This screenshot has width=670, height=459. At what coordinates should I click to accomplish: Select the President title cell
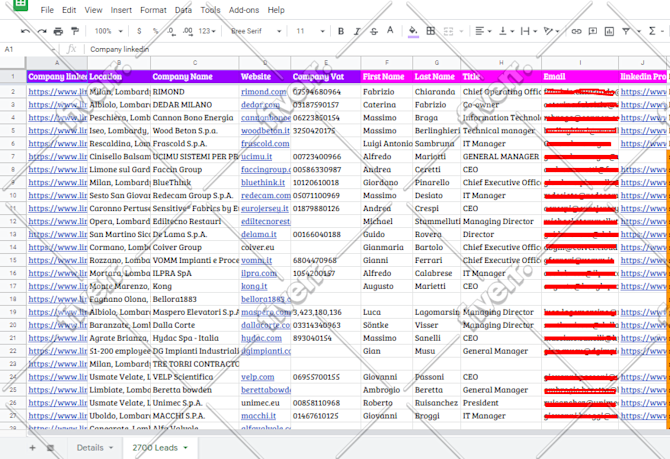tap(501, 403)
